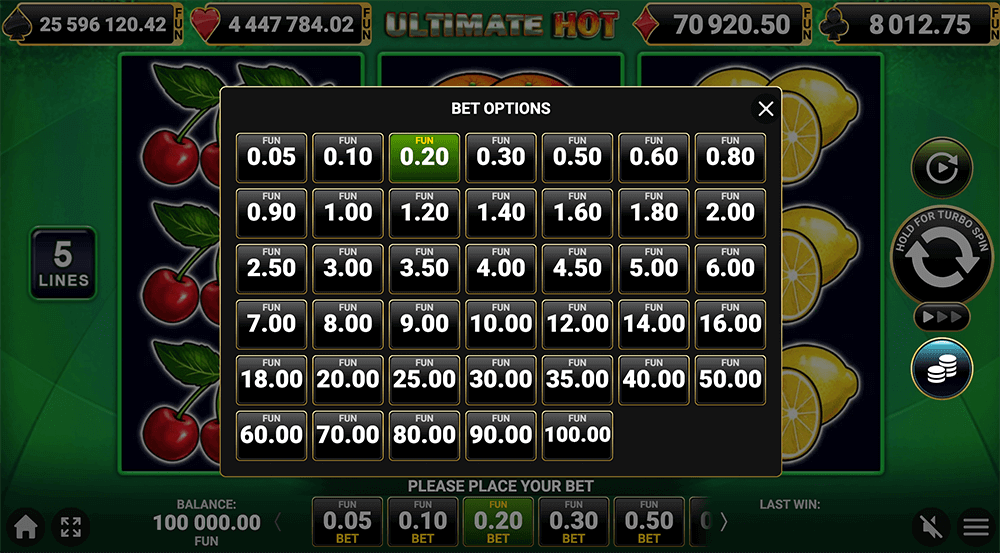Click the hearts jackpot counter

tap(282, 24)
